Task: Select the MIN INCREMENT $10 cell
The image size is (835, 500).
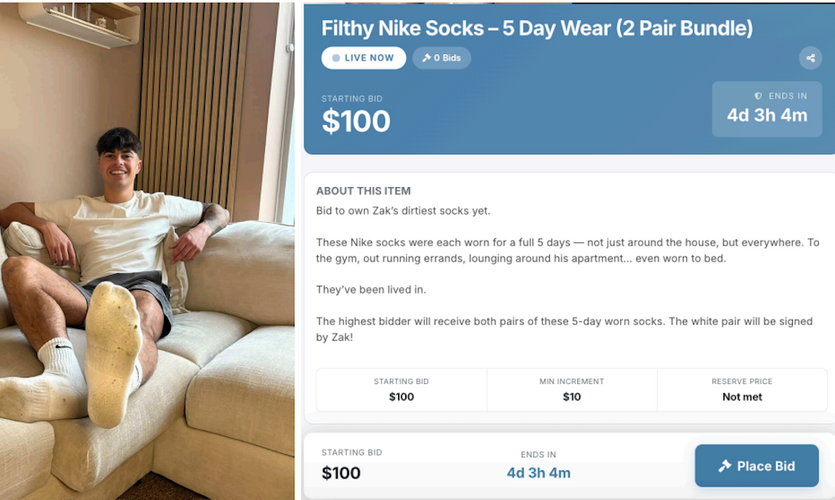Action: point(572,390)
